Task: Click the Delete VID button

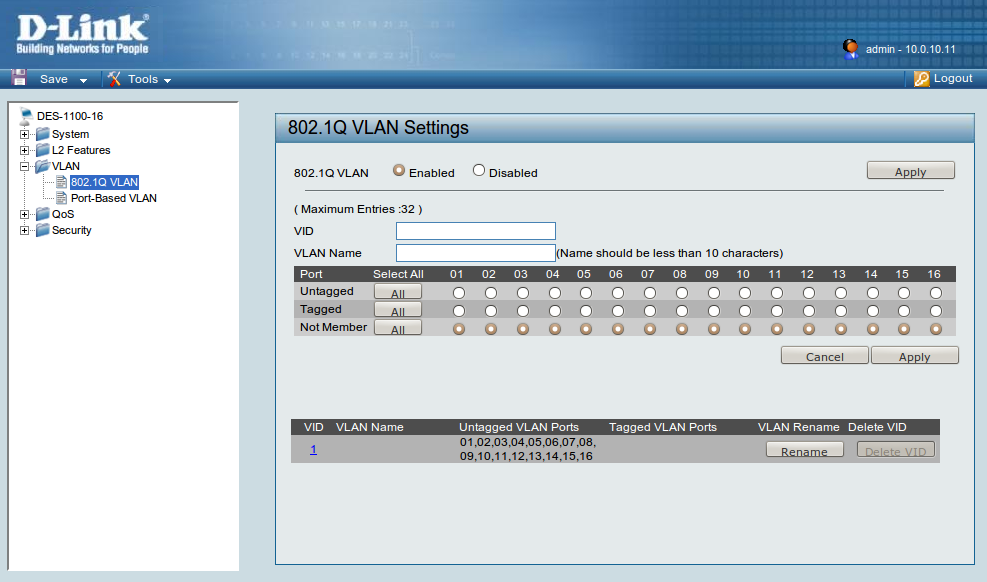Action: (x=896, y=450)
